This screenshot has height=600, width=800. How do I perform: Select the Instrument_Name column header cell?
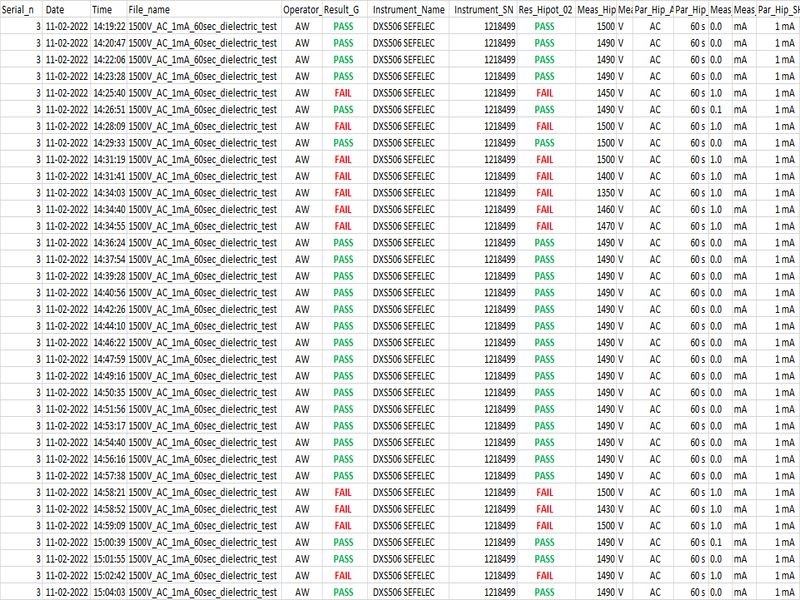coord(408,10)
